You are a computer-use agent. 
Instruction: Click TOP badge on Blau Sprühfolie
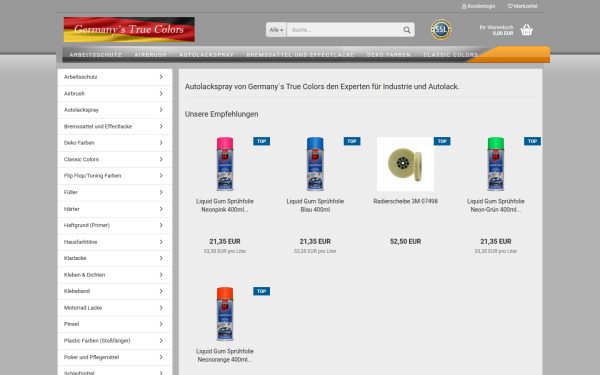click(x=352, y=141)
